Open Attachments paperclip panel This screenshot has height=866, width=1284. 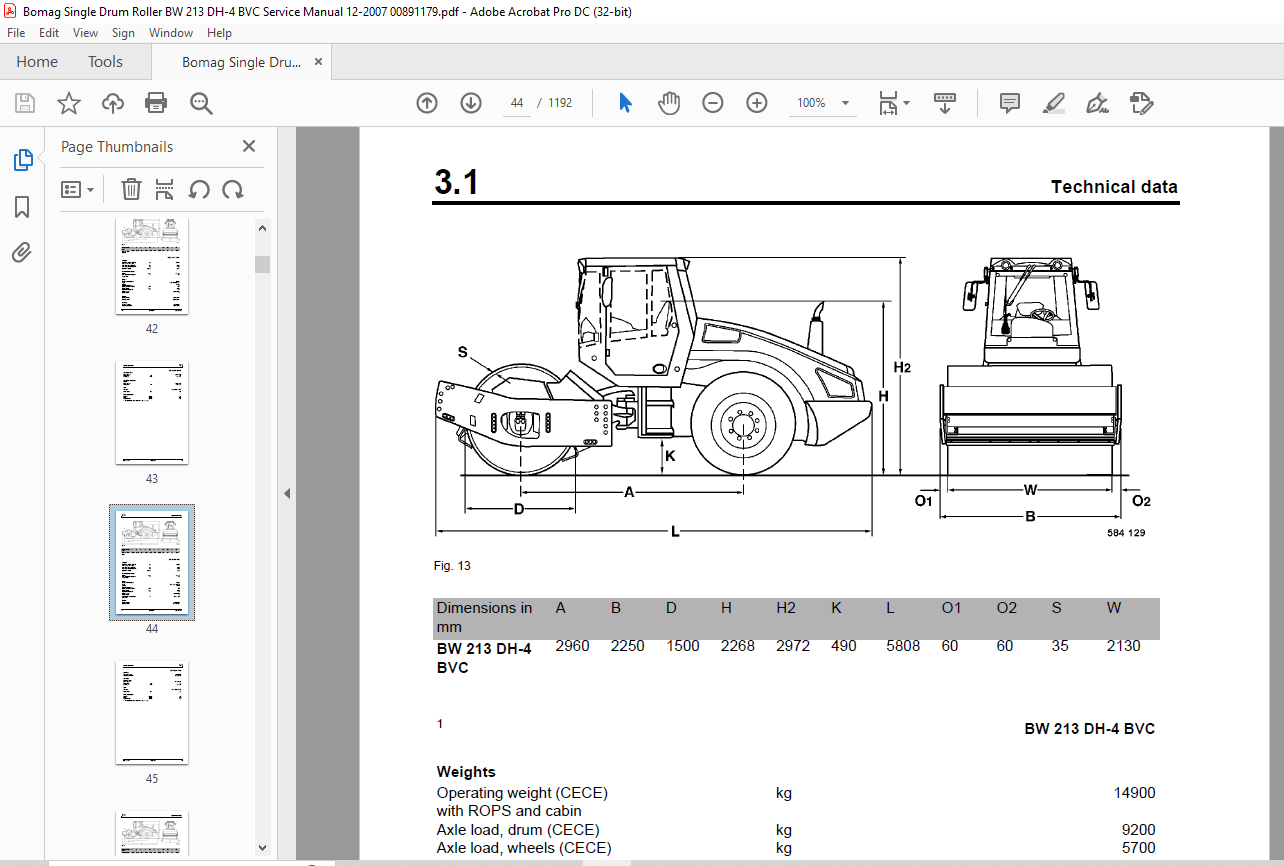[x=22, y=252]
